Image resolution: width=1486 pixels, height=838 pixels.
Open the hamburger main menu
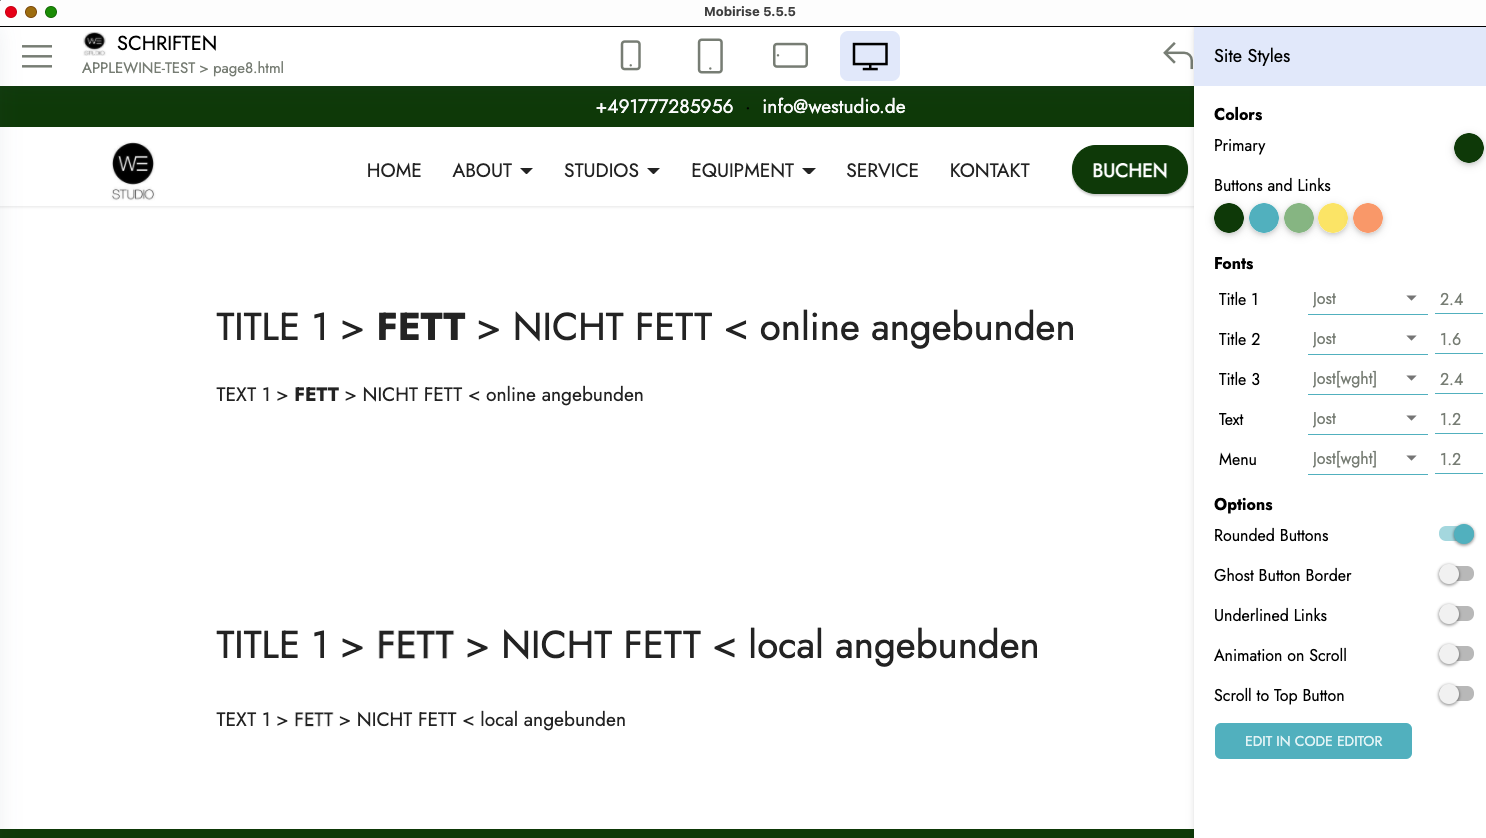coord(37,56)
